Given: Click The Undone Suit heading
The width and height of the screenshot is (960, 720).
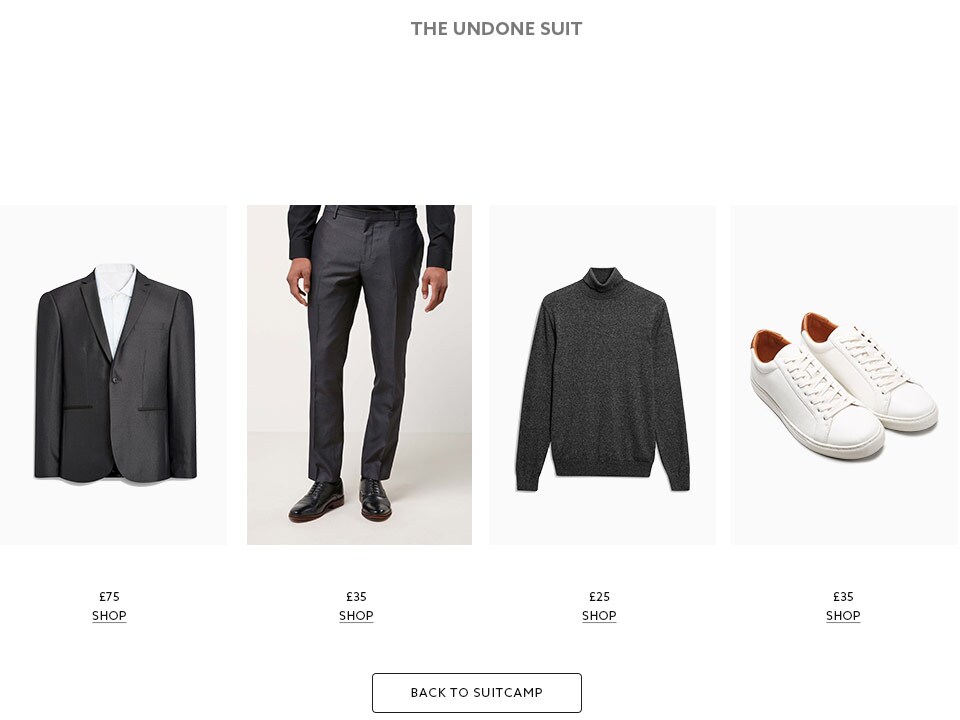Looking at the screenshot, I should click(x=496, y=29).
